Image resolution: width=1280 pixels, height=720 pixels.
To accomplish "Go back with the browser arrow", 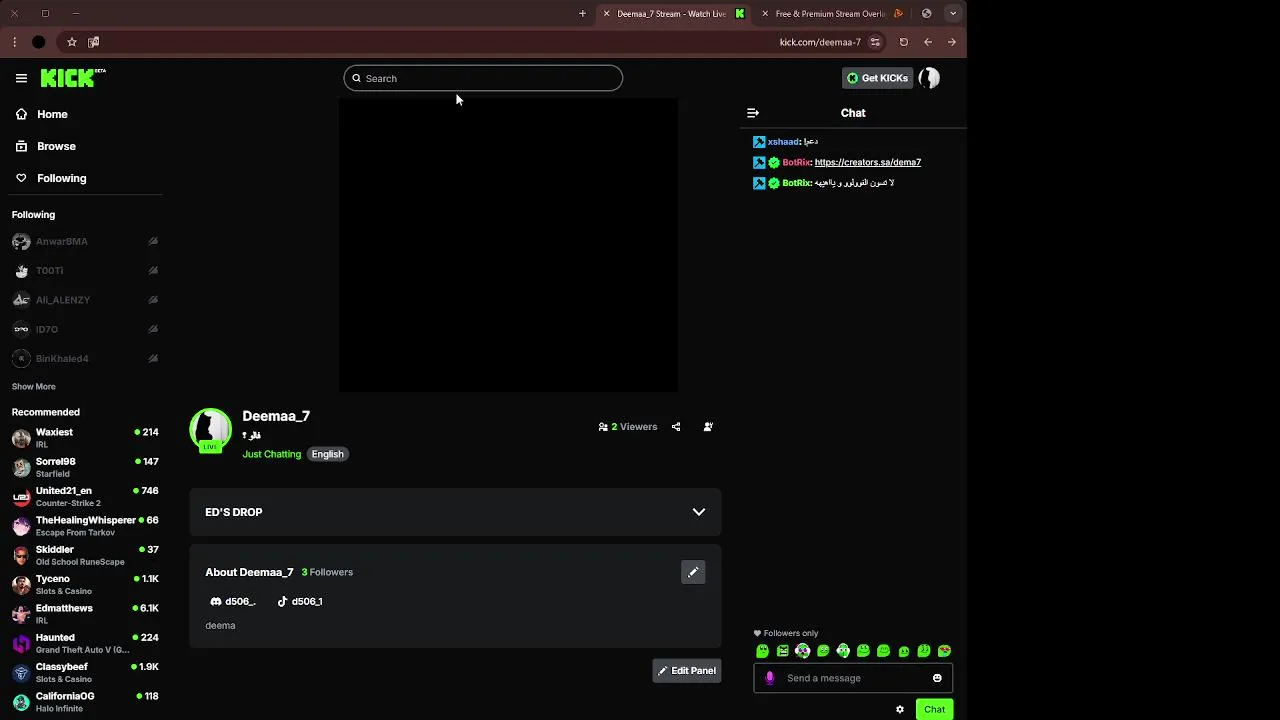I will click(928, 42).
